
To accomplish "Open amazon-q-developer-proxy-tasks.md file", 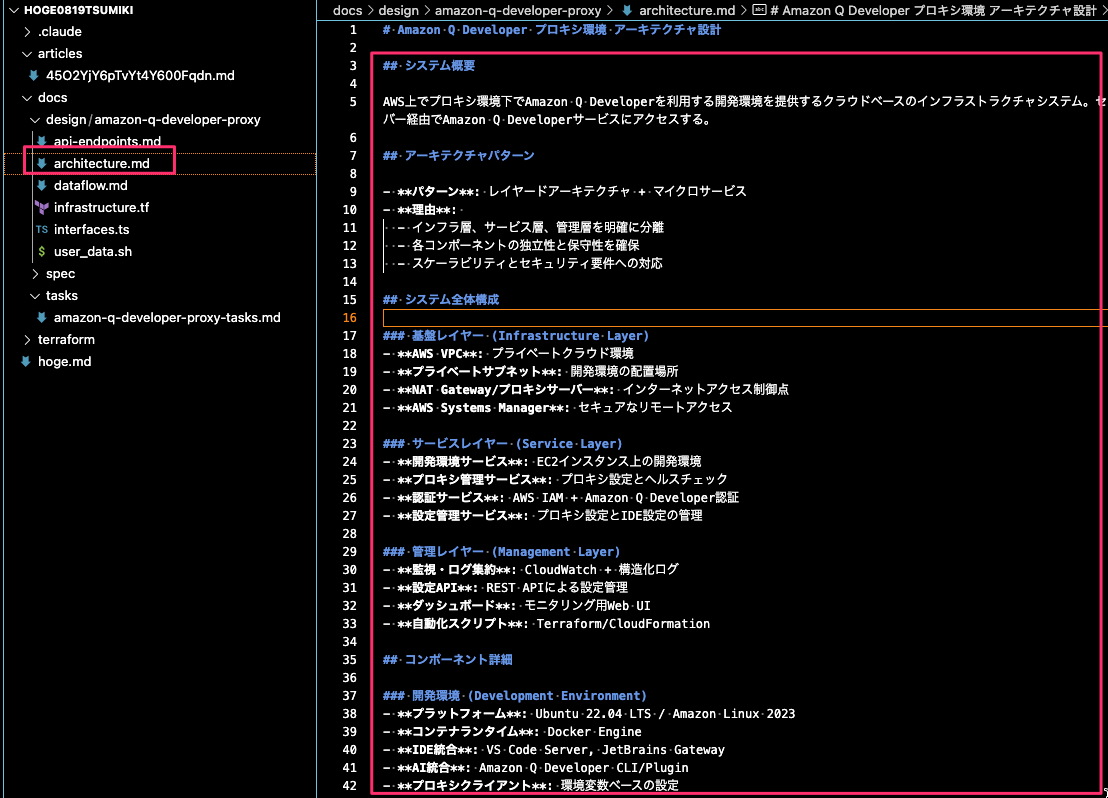I will [x=167, y=318].
